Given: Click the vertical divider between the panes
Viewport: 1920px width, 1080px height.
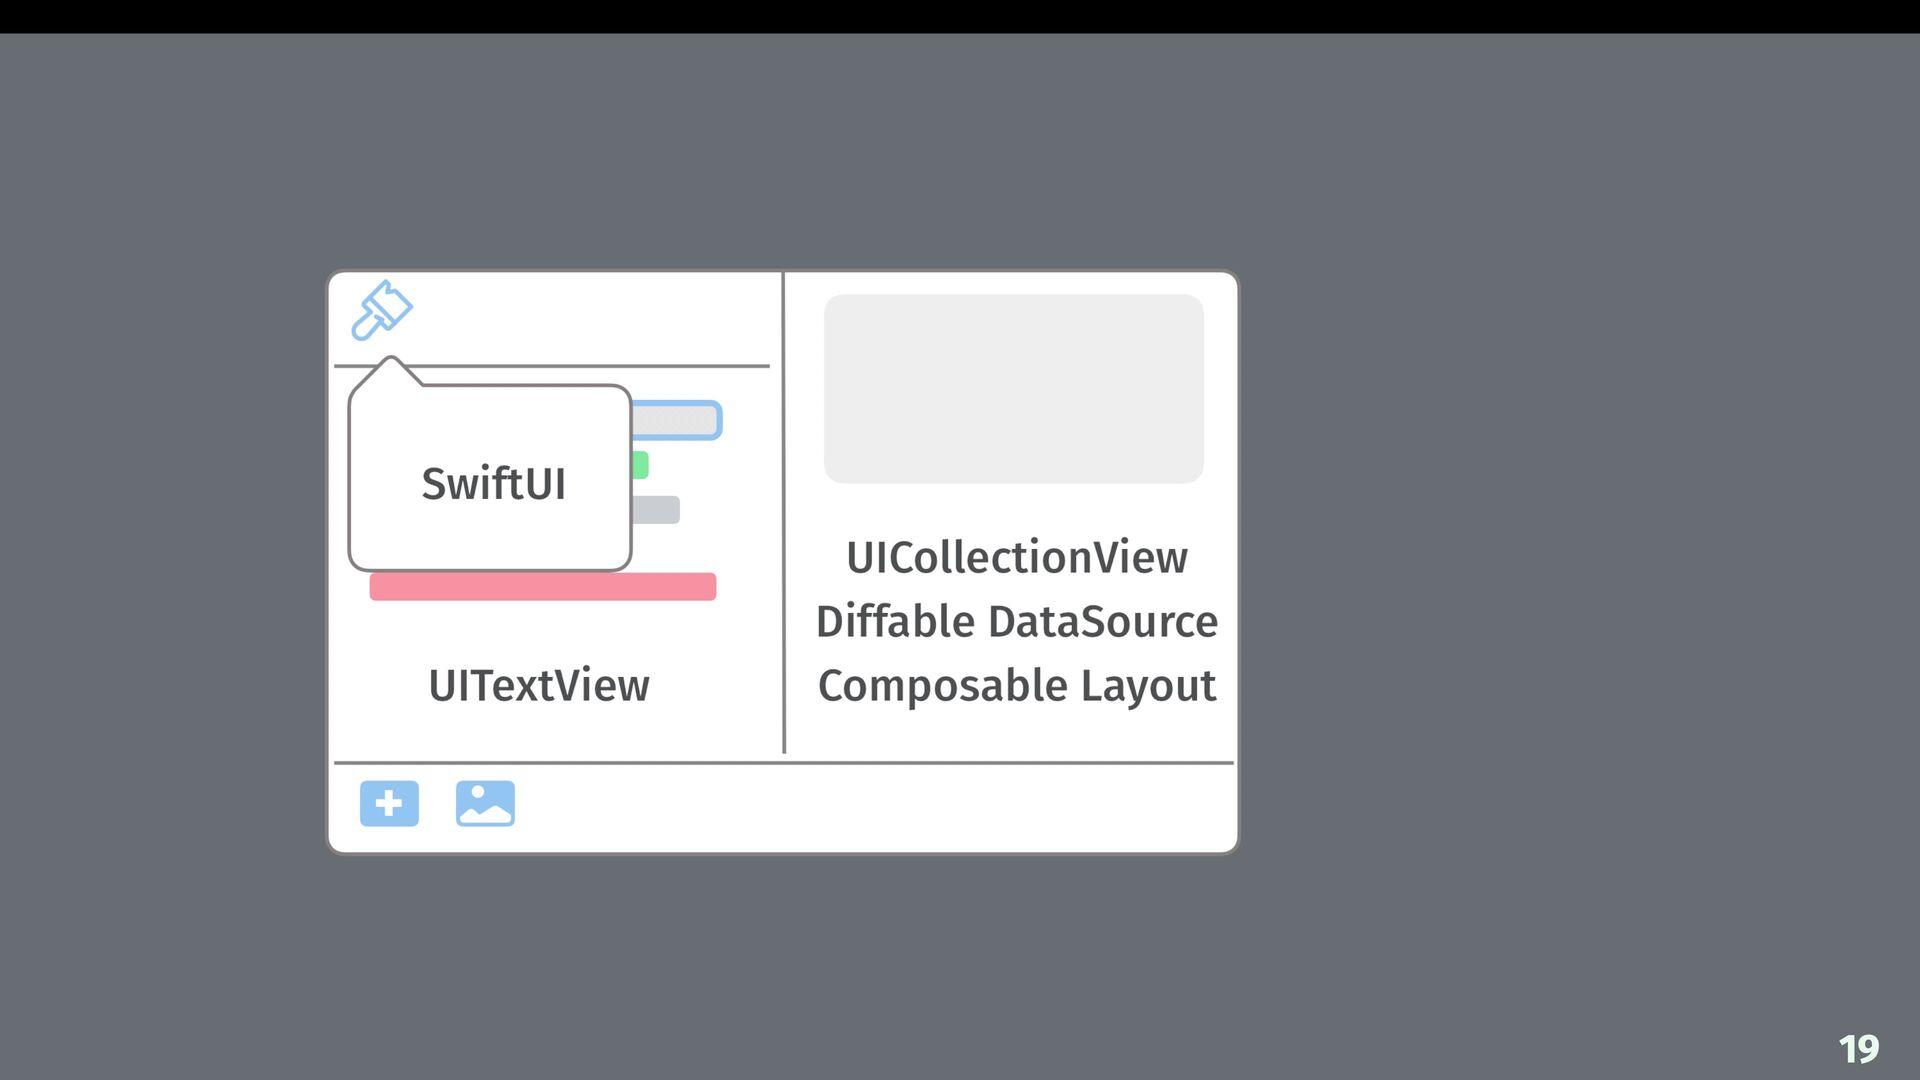Looking at the screenshot, I should (784, 512).
